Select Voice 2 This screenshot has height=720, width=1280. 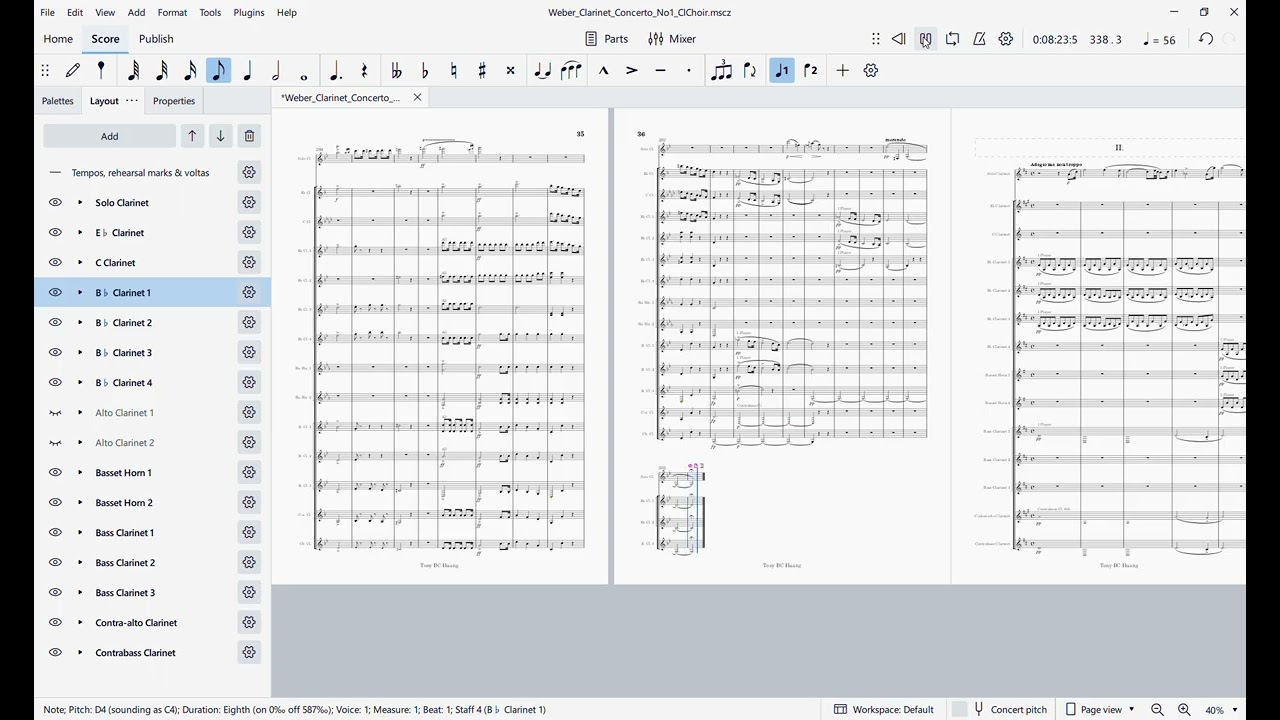(811, 70)
